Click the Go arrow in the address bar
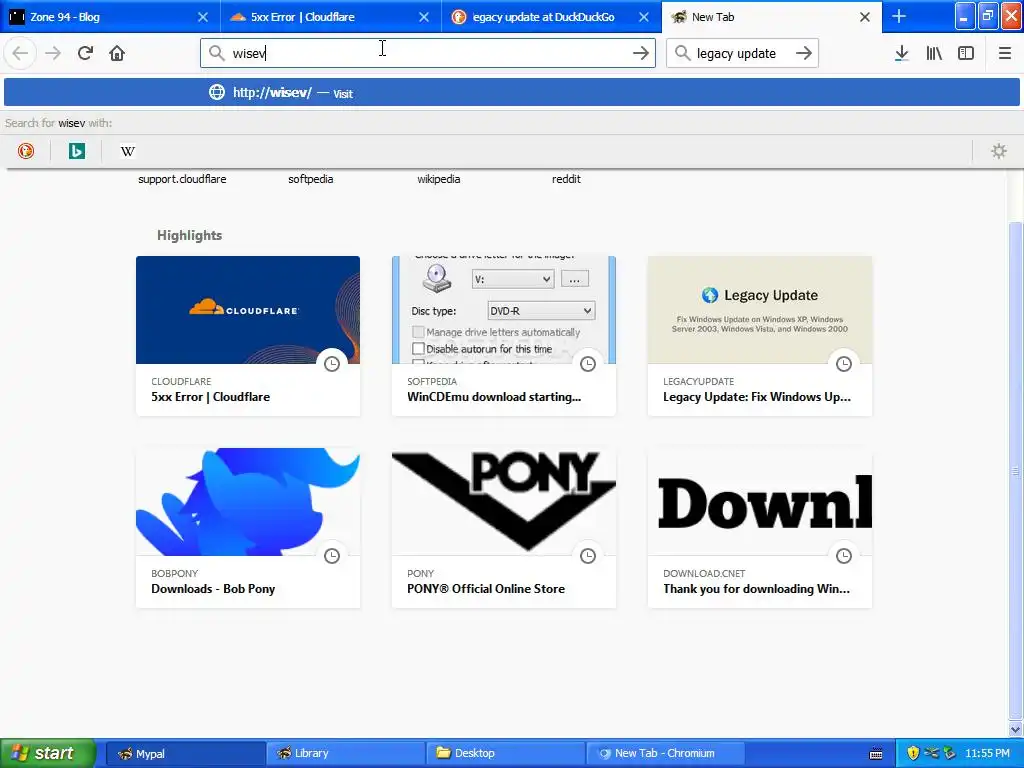 (641, 53)
